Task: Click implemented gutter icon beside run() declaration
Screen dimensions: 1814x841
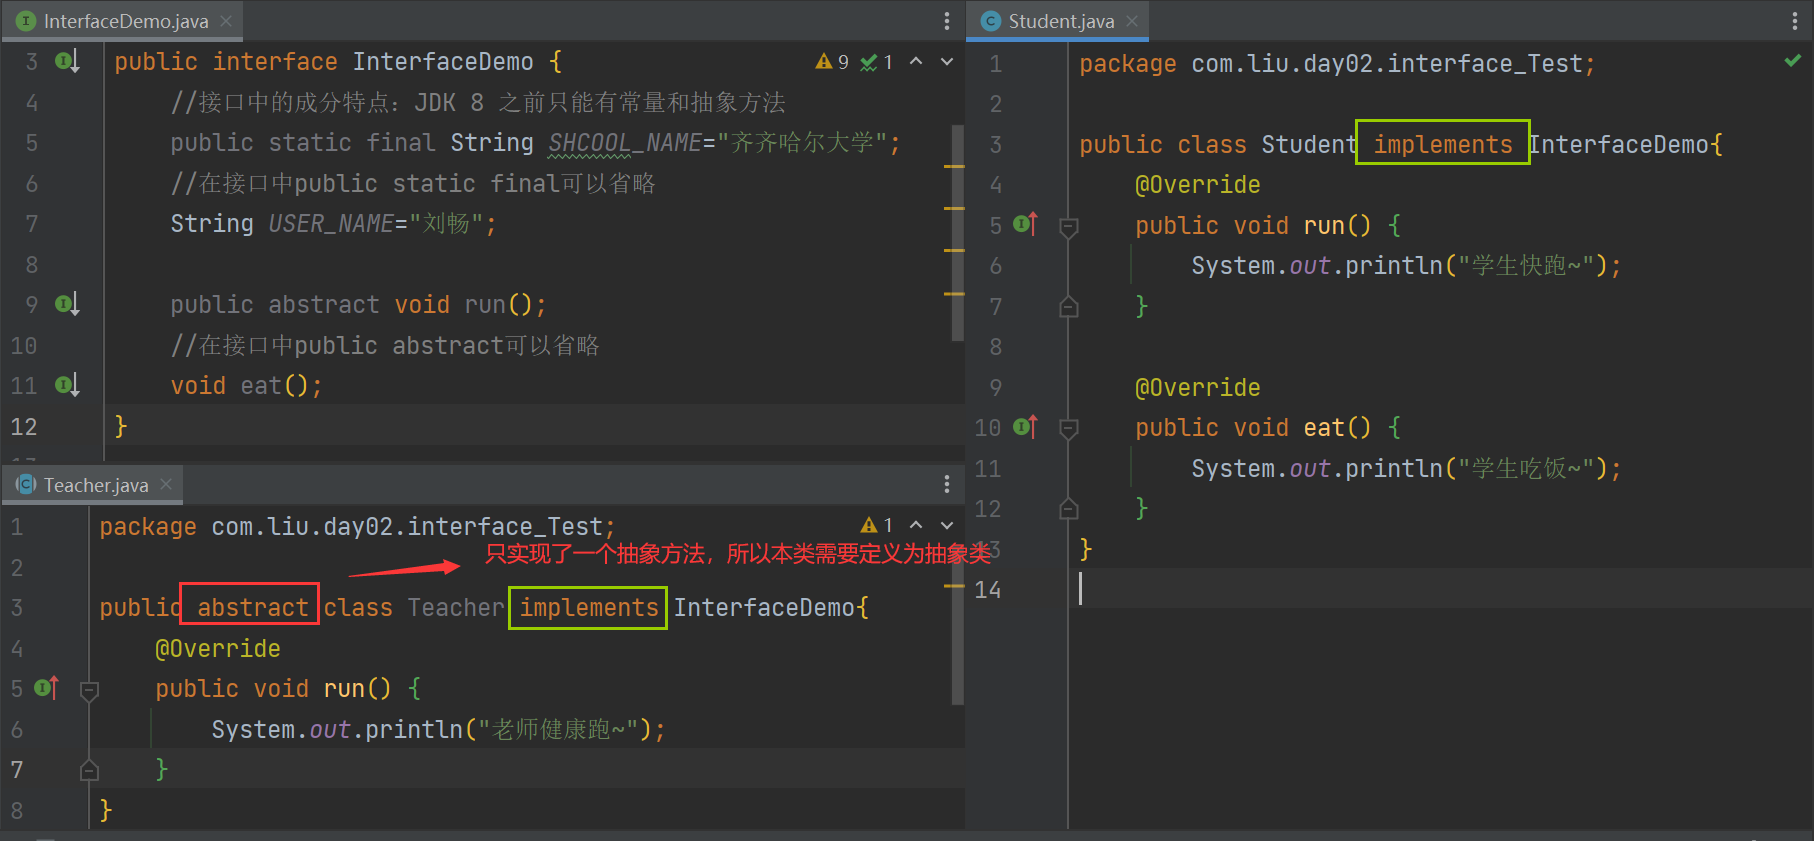Action: pyautogui.click(x=67, y=304)
